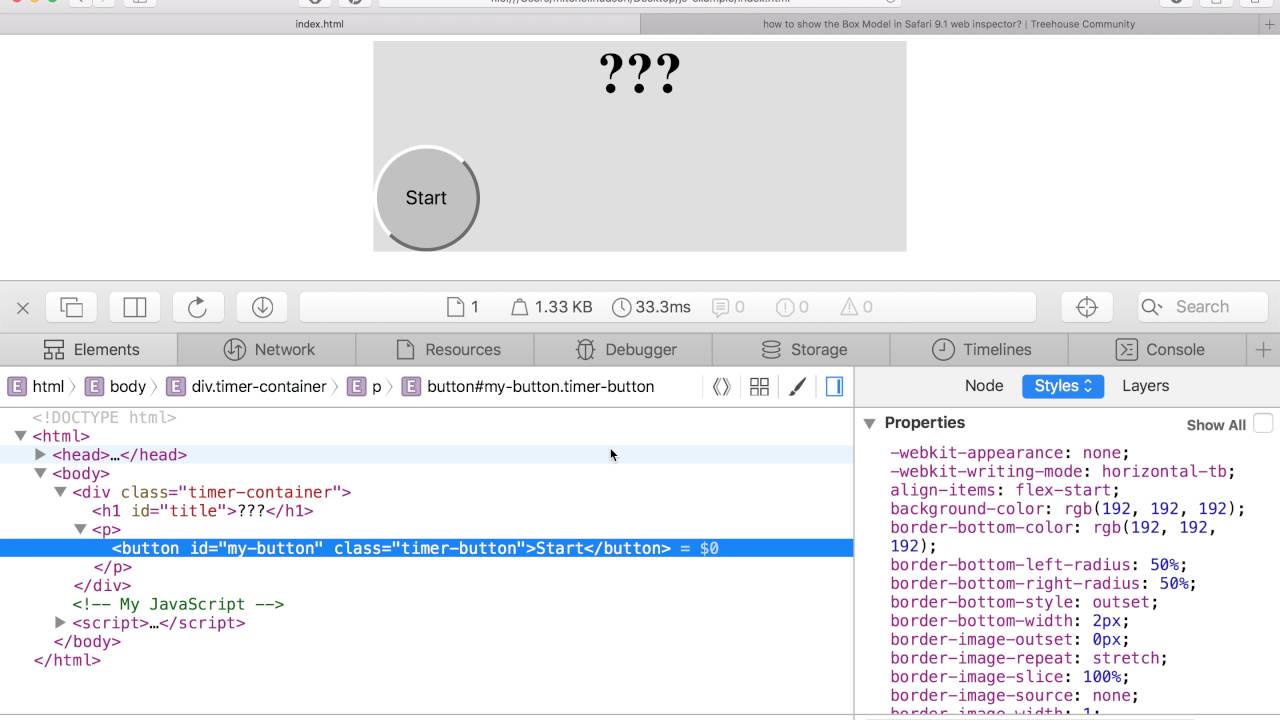Open the Console tab

(x=1159, y=349)
